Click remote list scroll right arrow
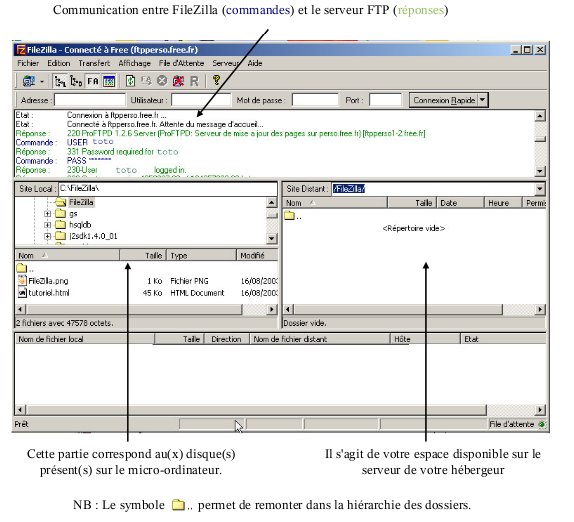This screenshot has height=522, width=574. [x=540, y=309]
